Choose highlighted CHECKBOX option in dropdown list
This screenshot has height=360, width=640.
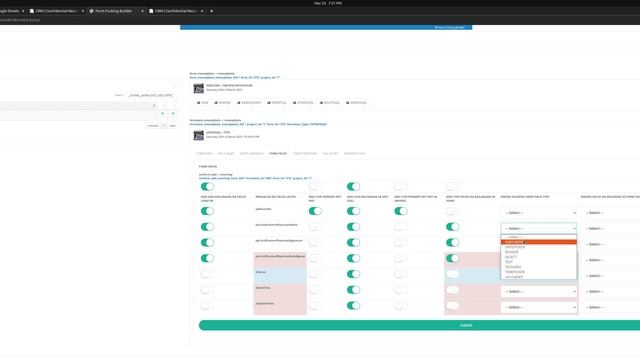(x=539, y=242)
